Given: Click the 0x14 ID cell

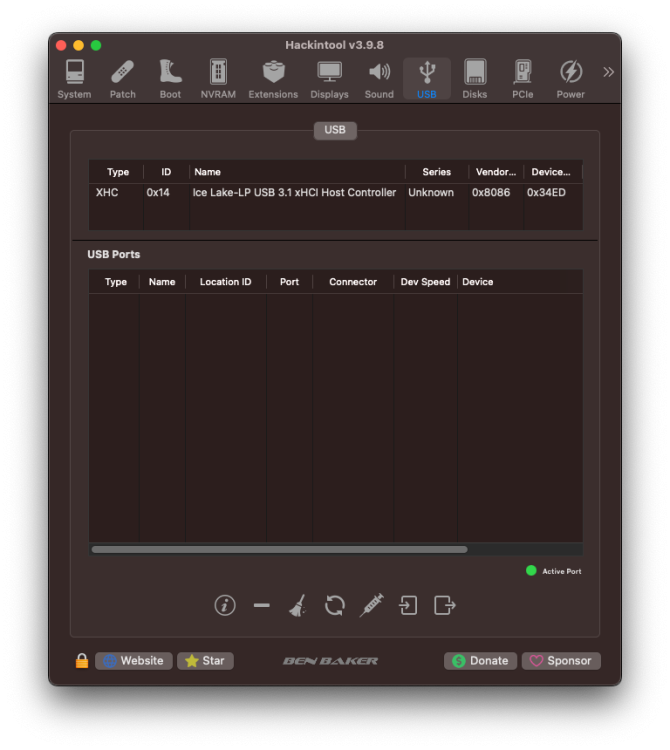Looking at the screenshot, I should point(158,192).
